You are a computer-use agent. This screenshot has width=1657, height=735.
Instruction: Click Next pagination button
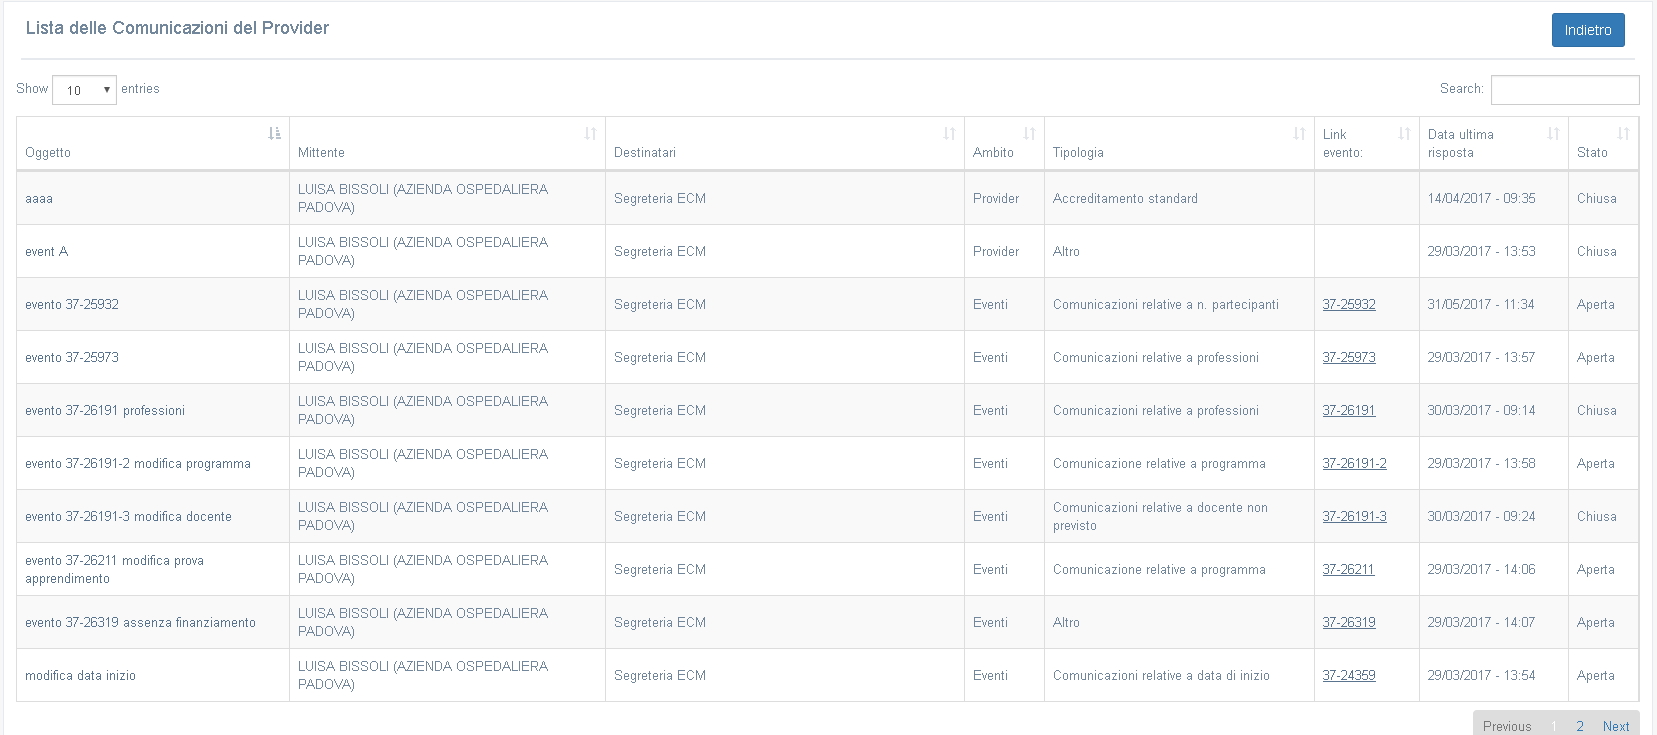[1615, 726]
